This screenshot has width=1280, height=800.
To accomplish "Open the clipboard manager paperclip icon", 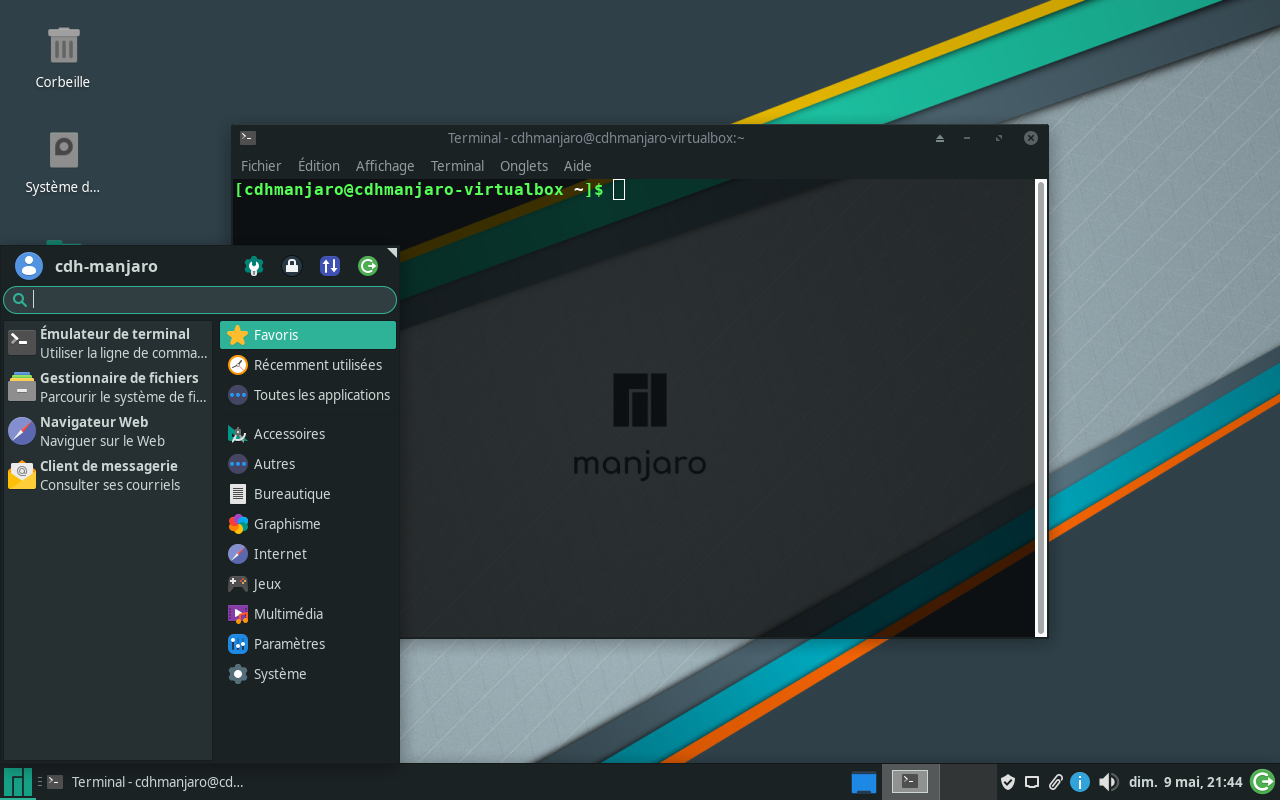I will [1056, 781].
